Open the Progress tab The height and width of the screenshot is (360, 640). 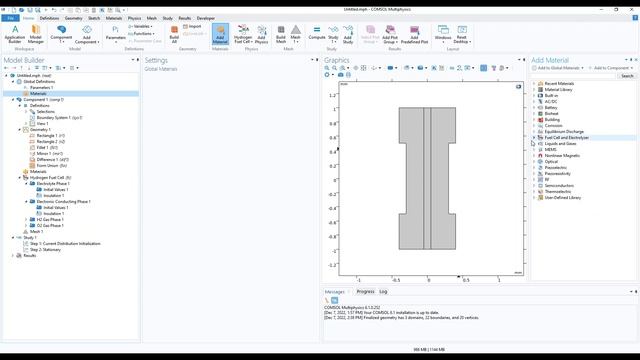click(x=365, y=291)
